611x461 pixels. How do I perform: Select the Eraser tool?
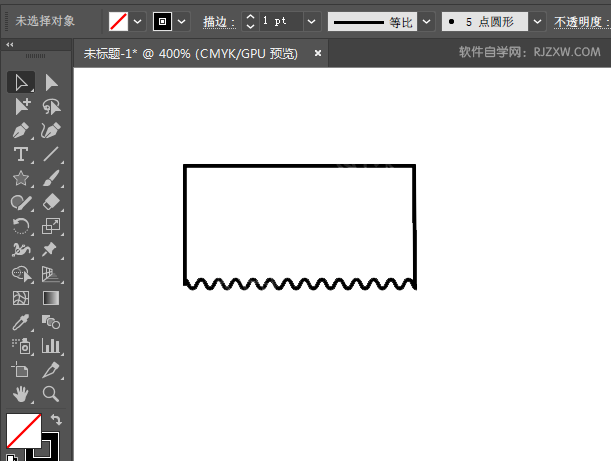click(51, 202)
